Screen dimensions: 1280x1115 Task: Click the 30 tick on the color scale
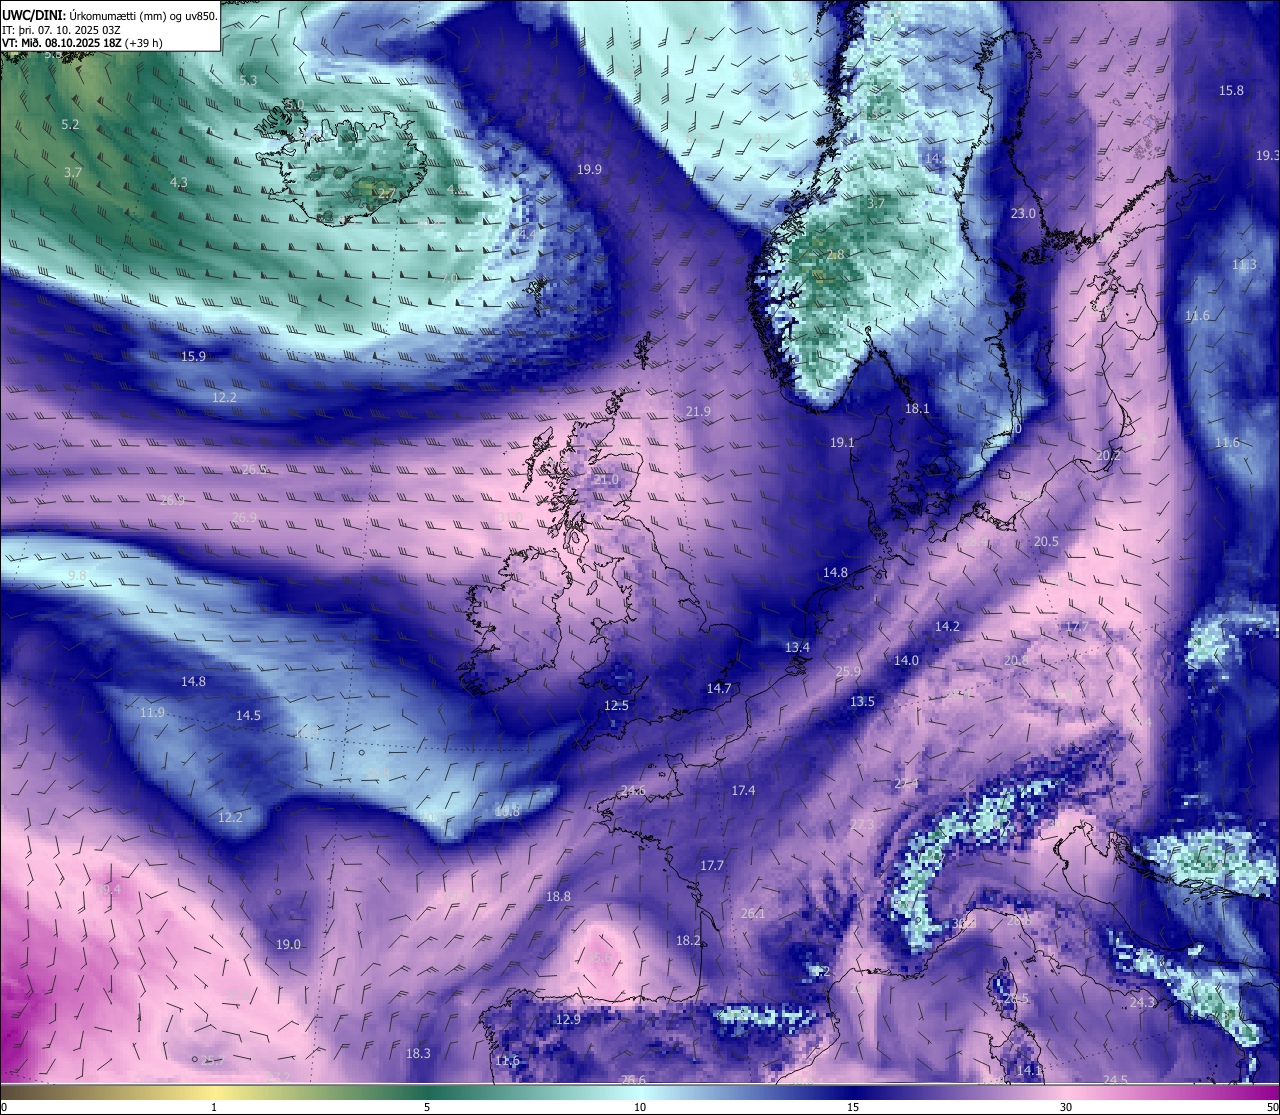(x=1066, y=1107)
